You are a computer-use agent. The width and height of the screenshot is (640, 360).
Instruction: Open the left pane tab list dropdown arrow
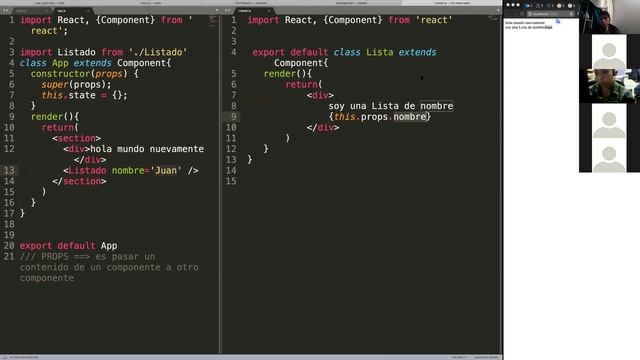point(217,10)
